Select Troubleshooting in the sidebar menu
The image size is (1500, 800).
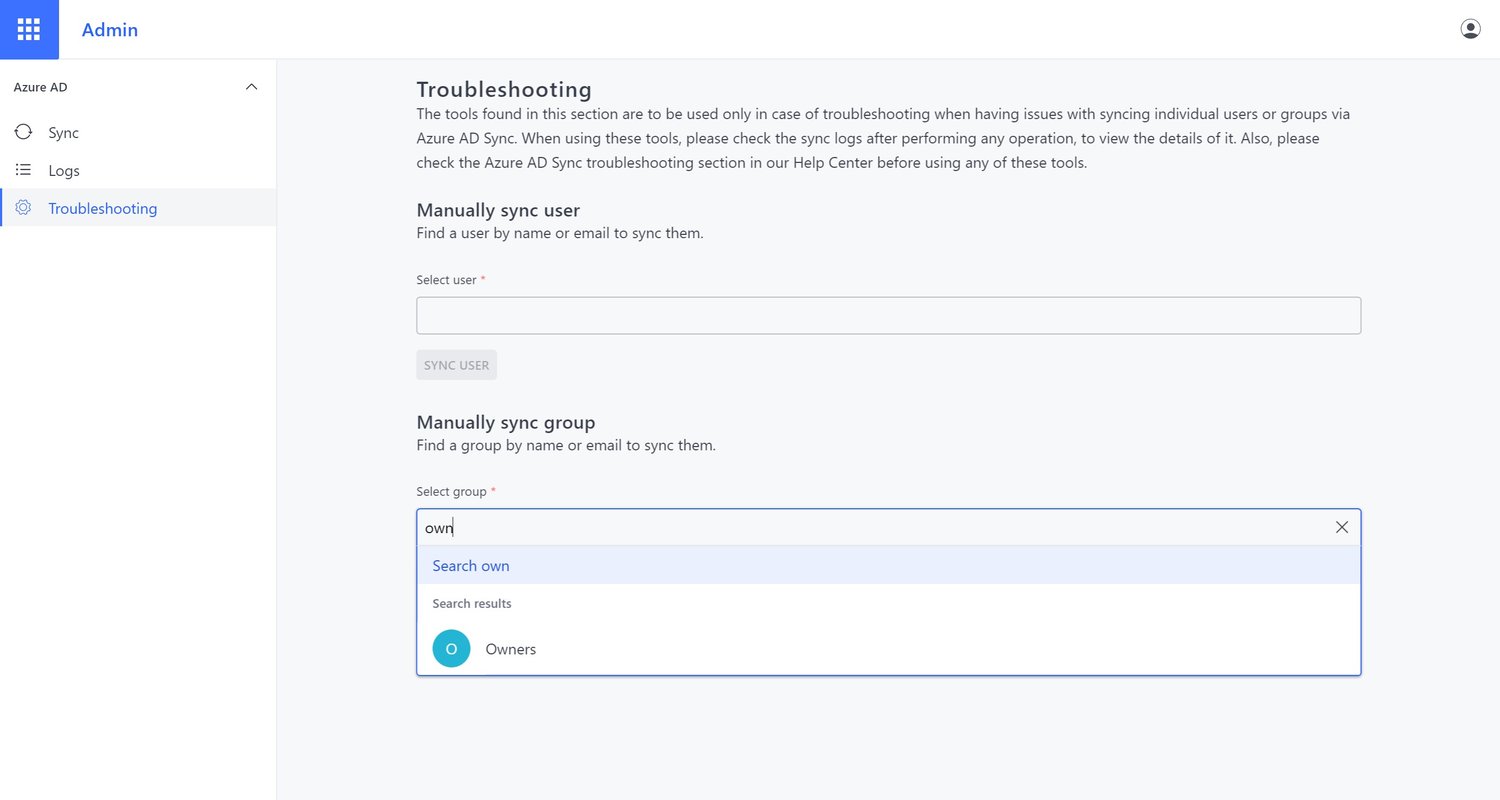pos(102,207)
